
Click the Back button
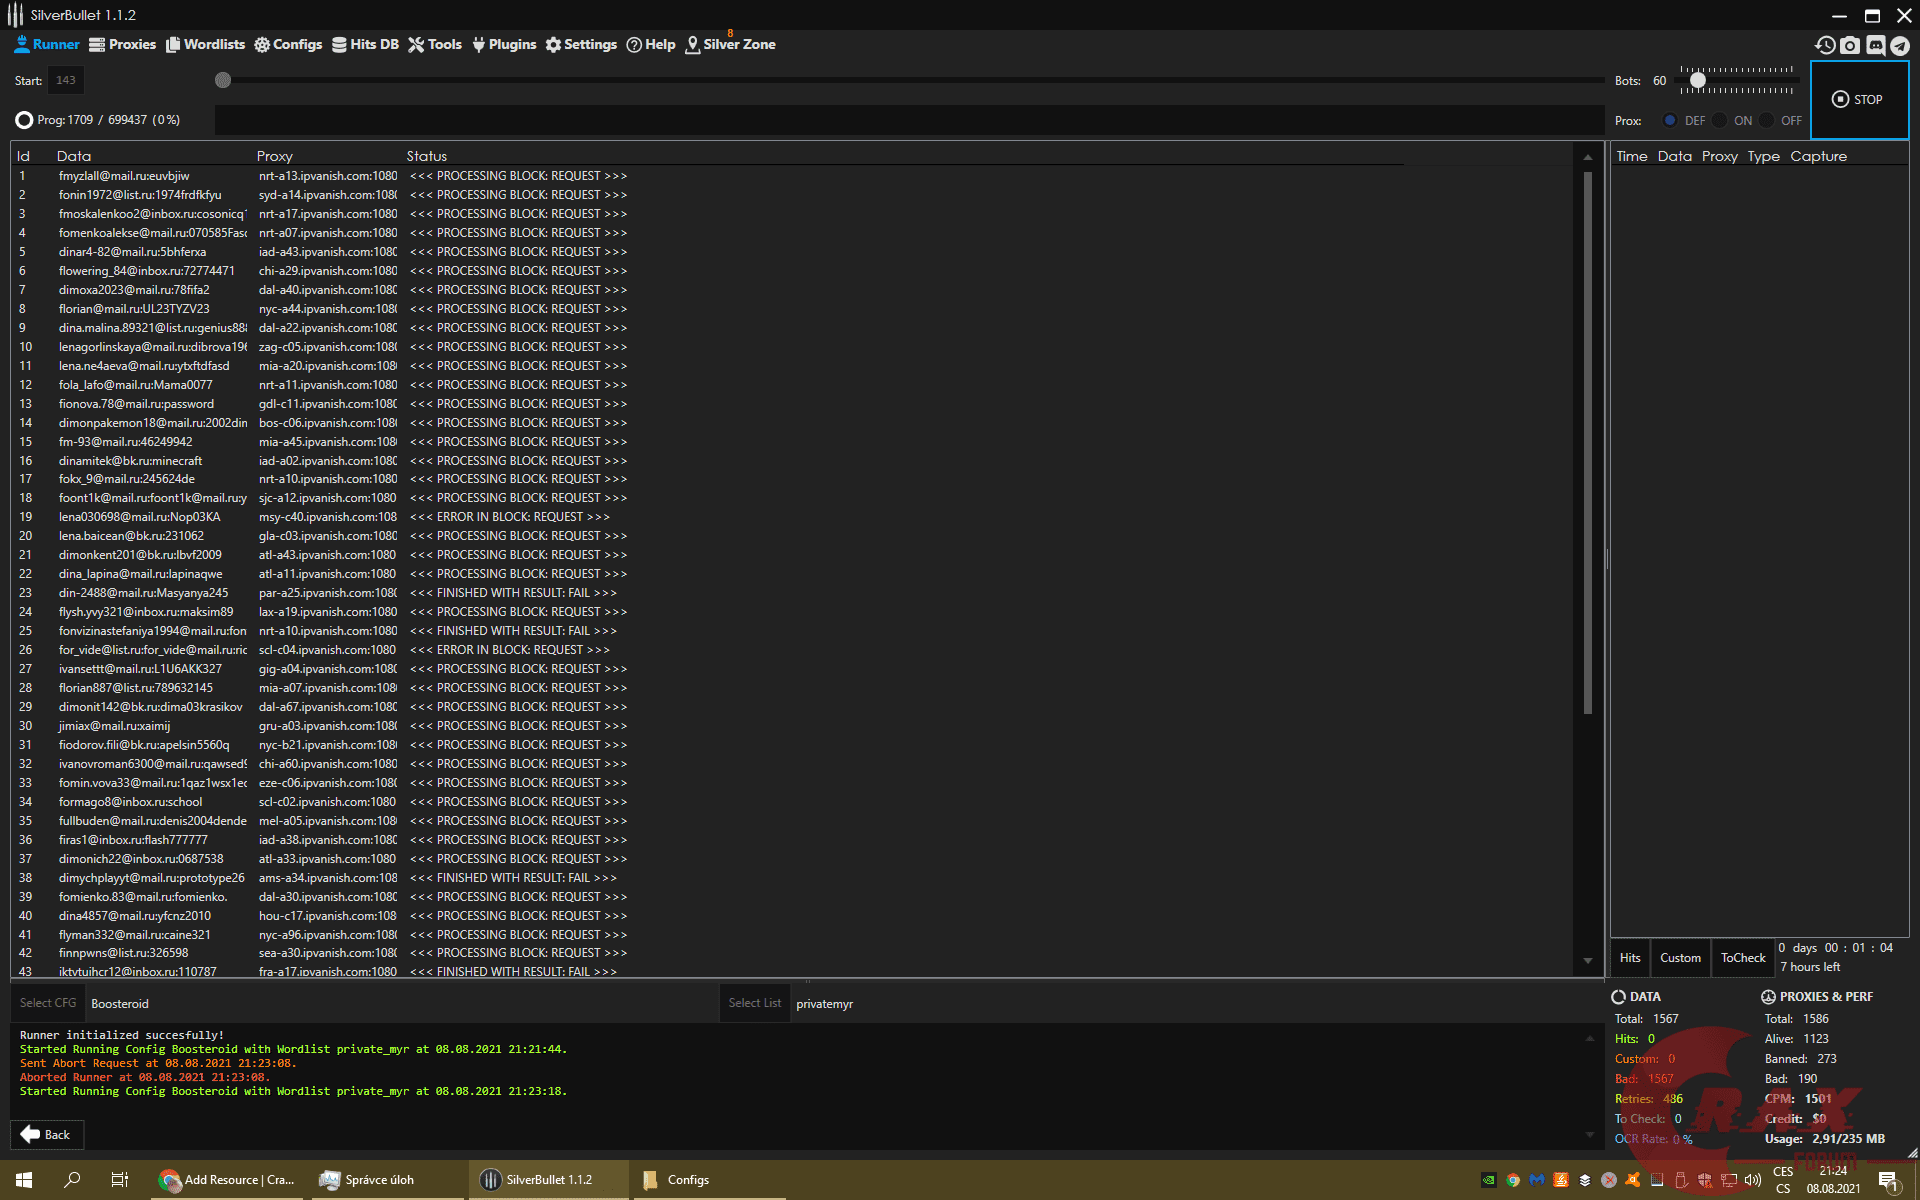tap(46, 1134)
